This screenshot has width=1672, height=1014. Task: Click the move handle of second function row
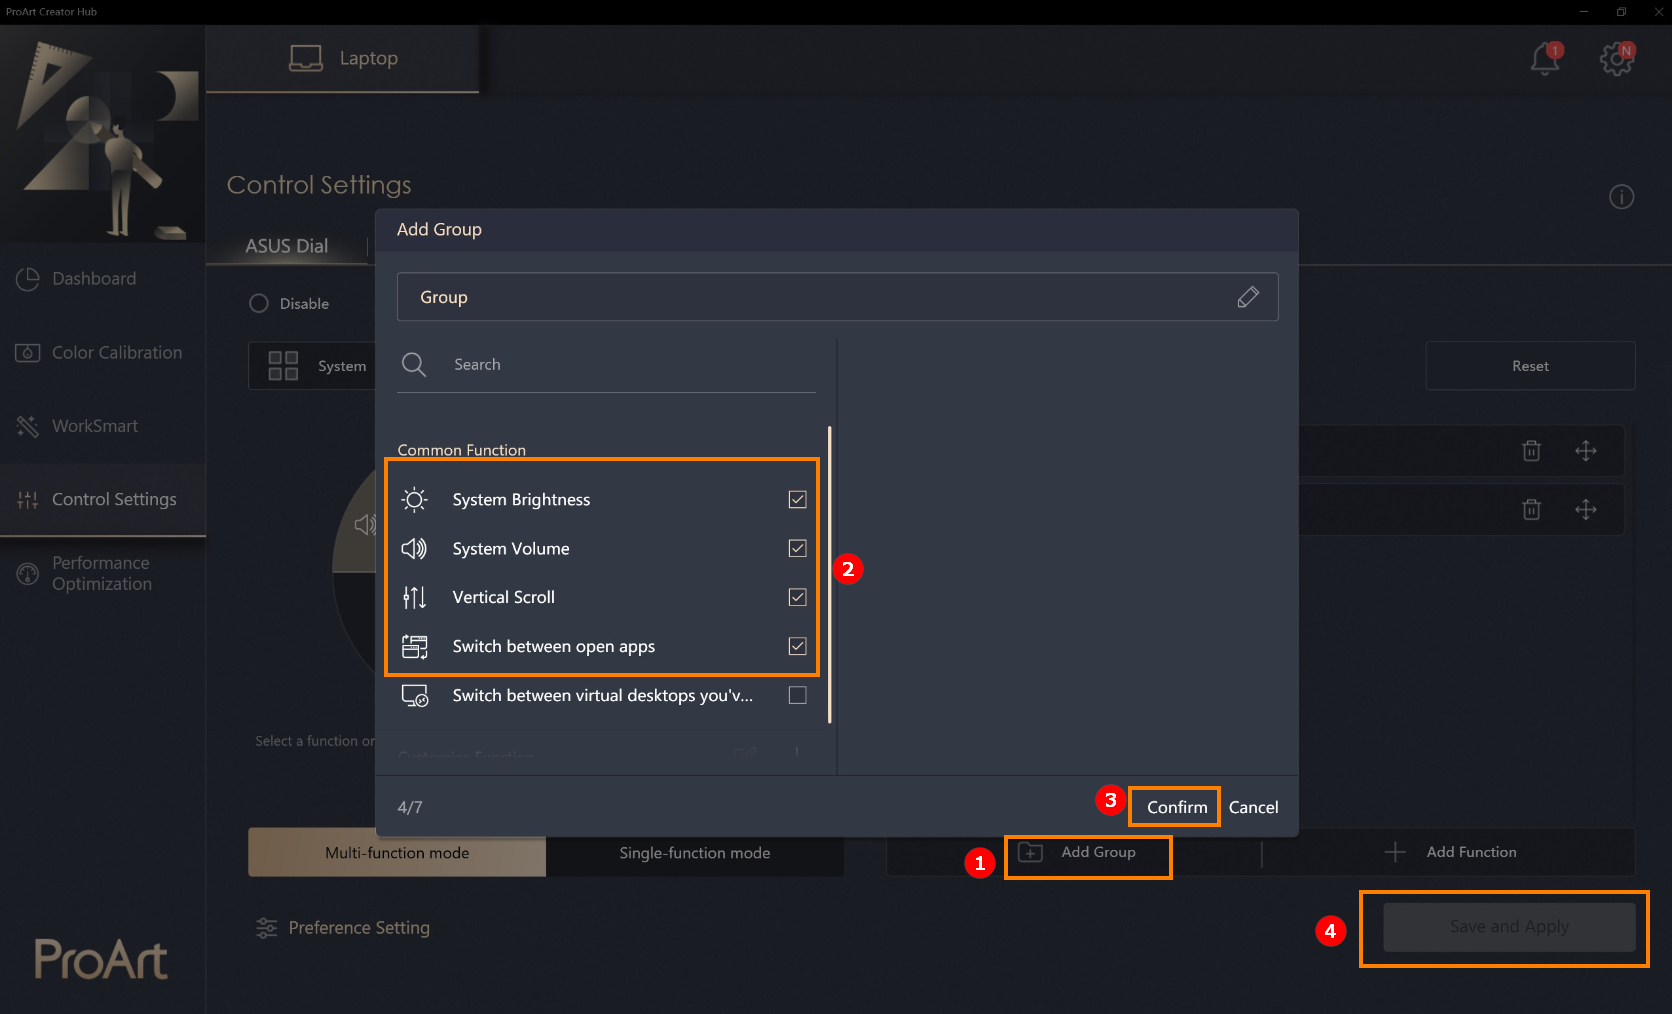[x=1585, y=510]
